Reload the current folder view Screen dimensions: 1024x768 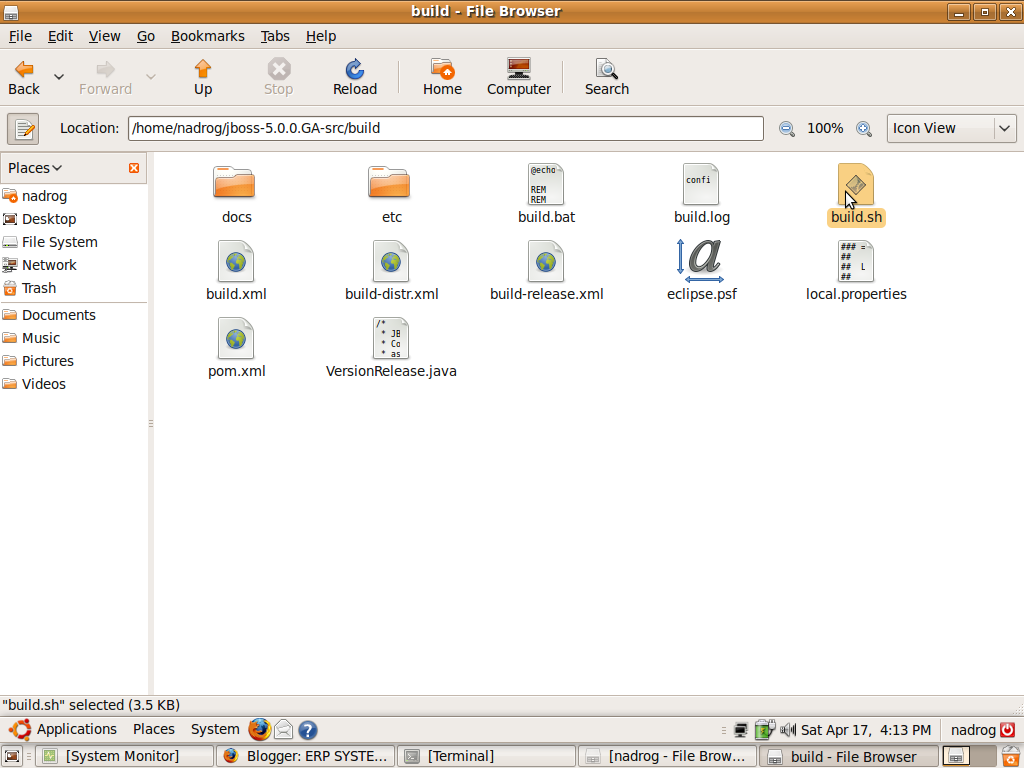coord(354,76)
